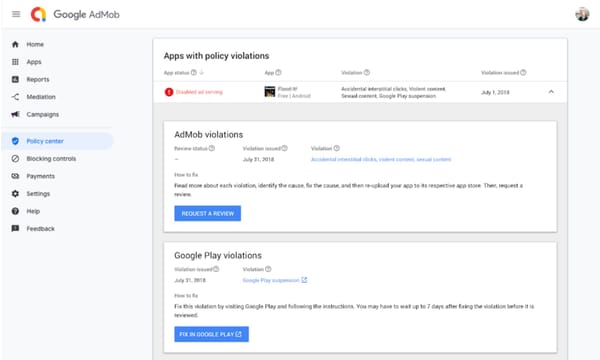Click the Home house icon
Viewport: 600px width, 360px height.
(15, 44)
